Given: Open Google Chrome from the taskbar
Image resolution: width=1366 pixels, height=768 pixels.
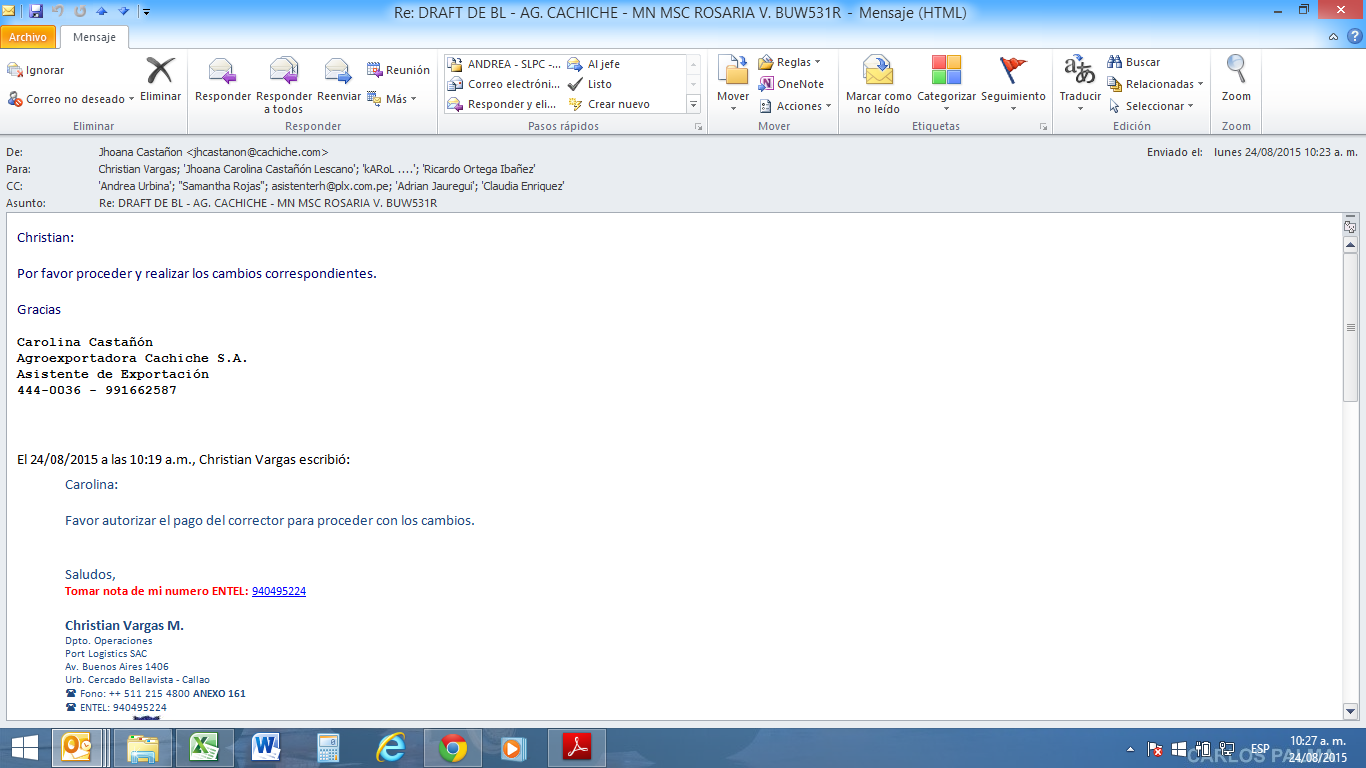Looking at the screenshot, I should tap(453, 748).
